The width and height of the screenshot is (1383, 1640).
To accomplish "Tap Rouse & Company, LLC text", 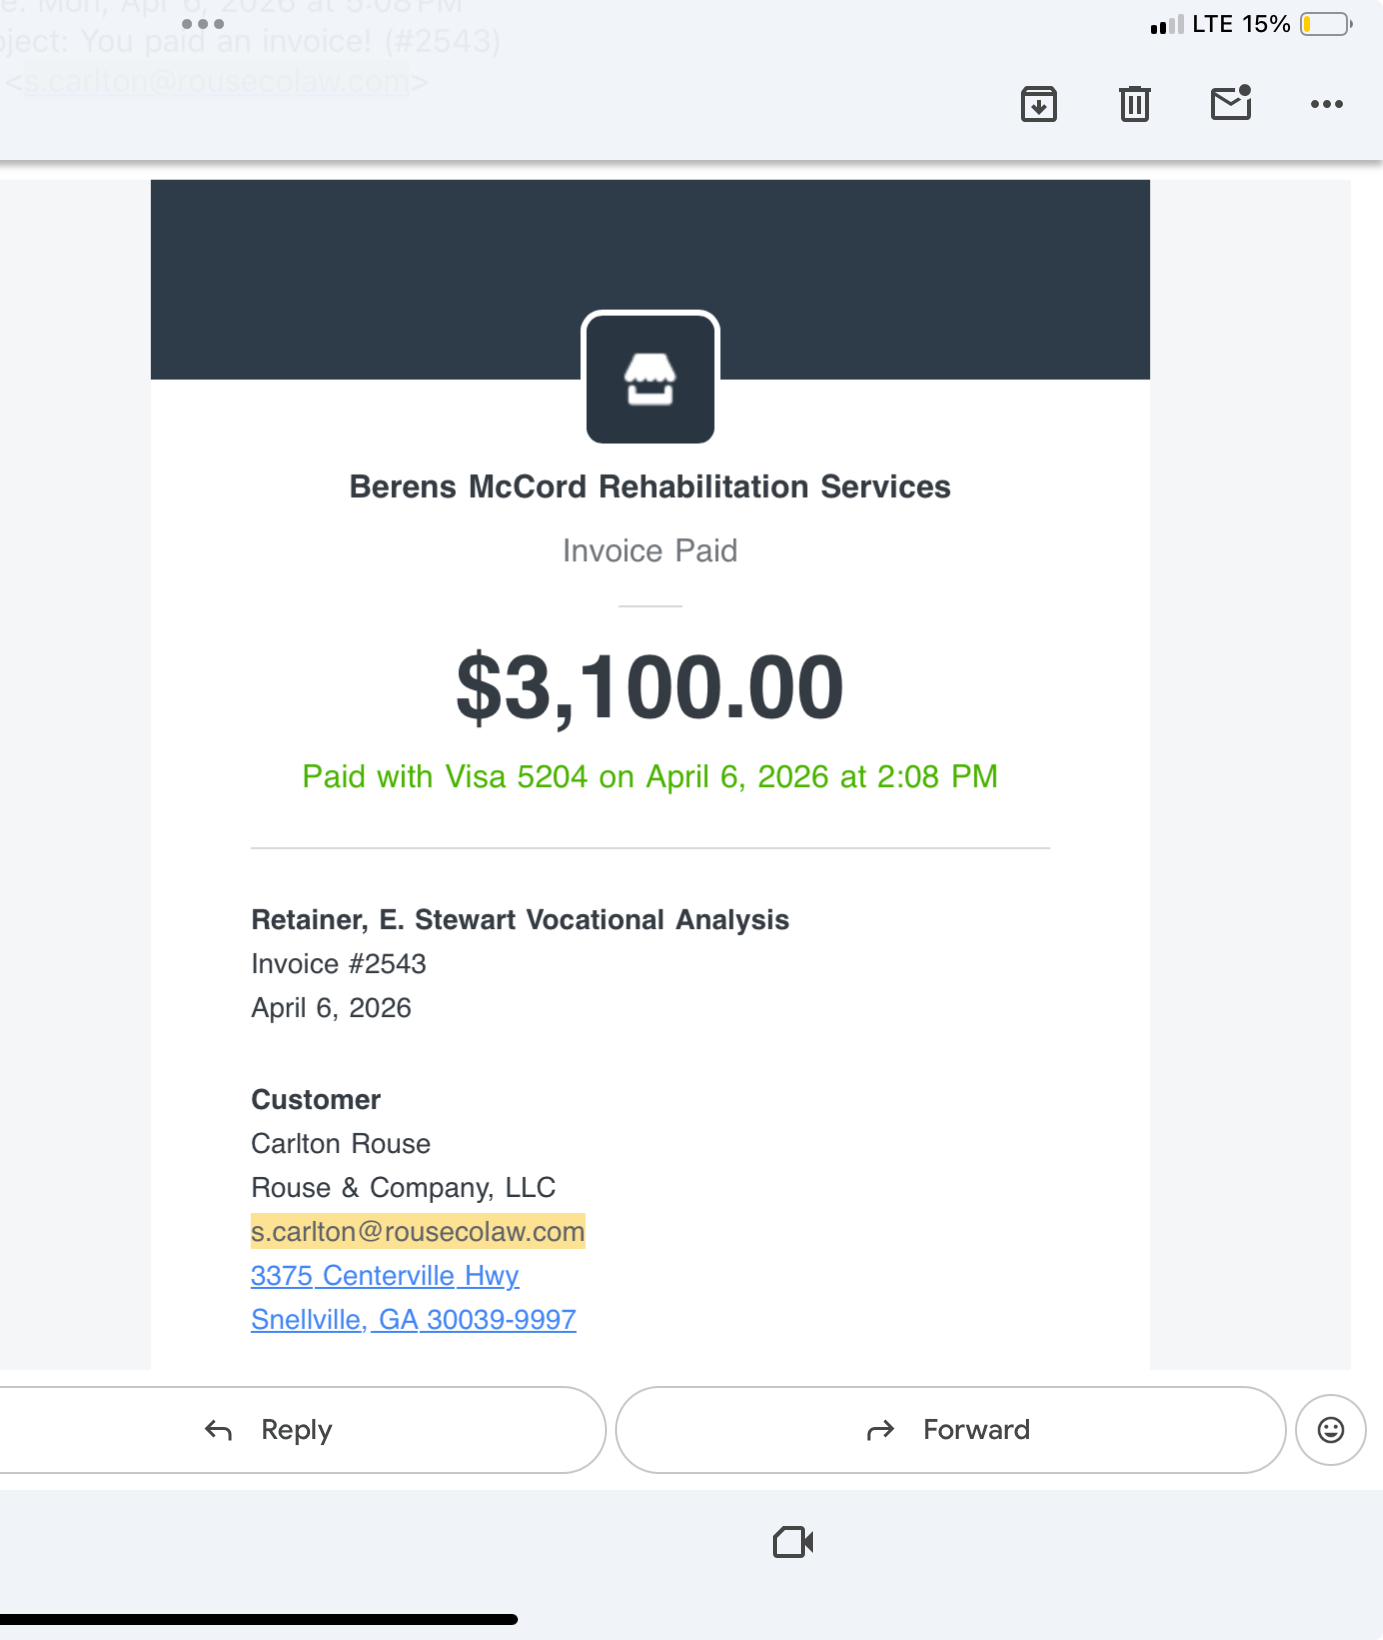I will pyautogui.click(x=403, y=1188).
